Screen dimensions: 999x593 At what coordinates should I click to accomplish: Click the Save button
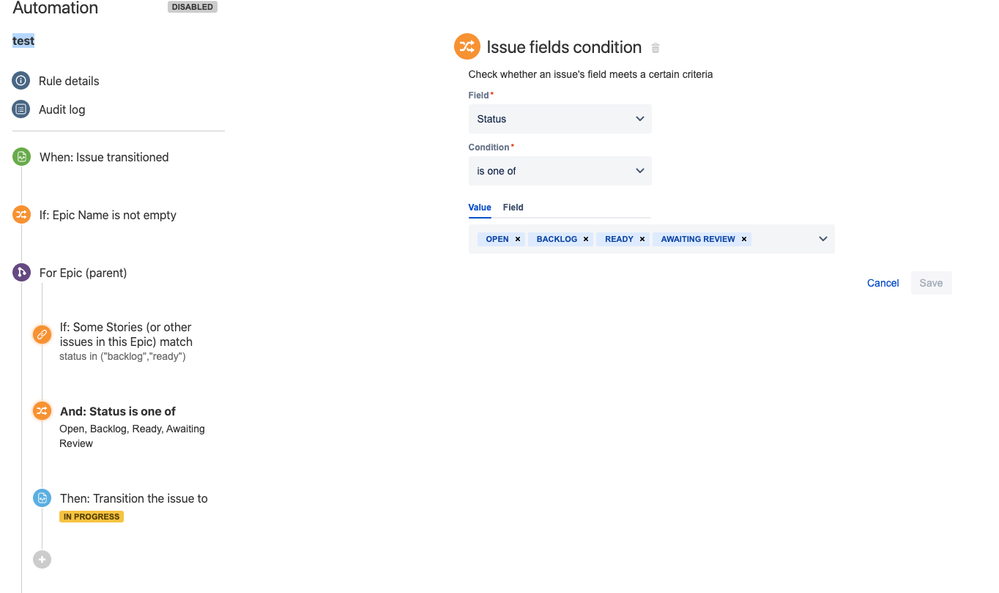[x=931, y=283]
